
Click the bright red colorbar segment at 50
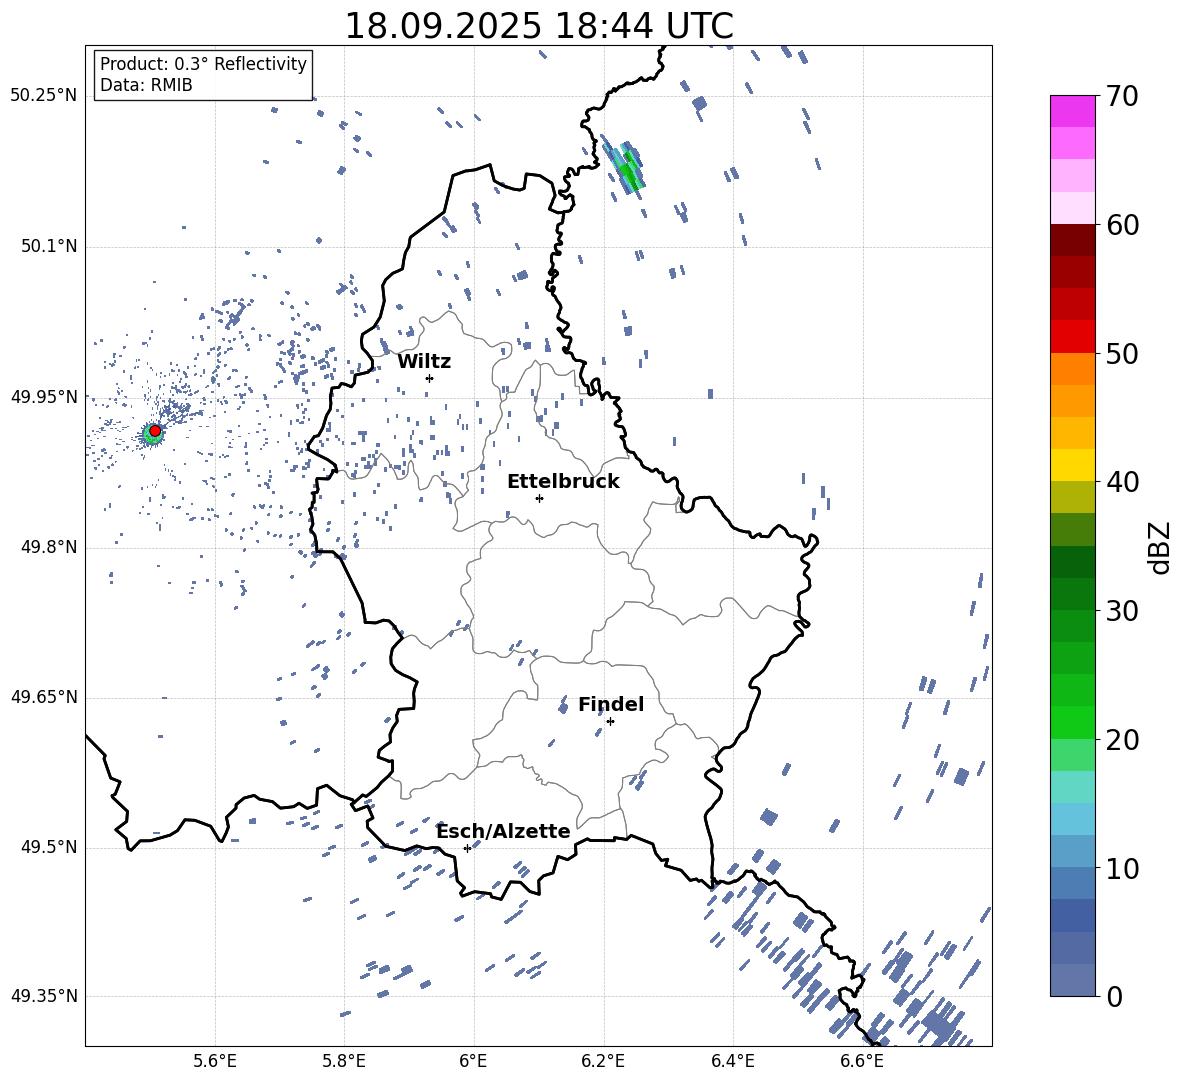(x=1072, y=337)
